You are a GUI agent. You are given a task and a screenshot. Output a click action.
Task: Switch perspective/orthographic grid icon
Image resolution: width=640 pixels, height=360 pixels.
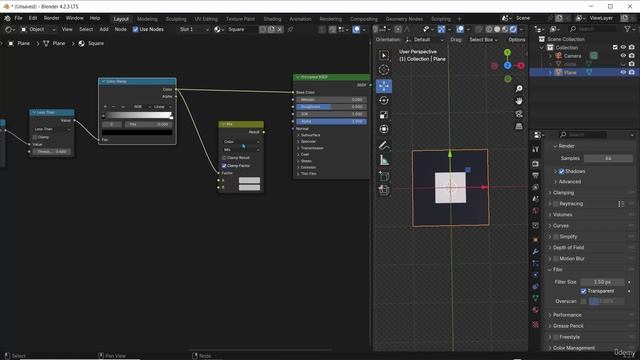pyautogui.click(x=519, y=126)
